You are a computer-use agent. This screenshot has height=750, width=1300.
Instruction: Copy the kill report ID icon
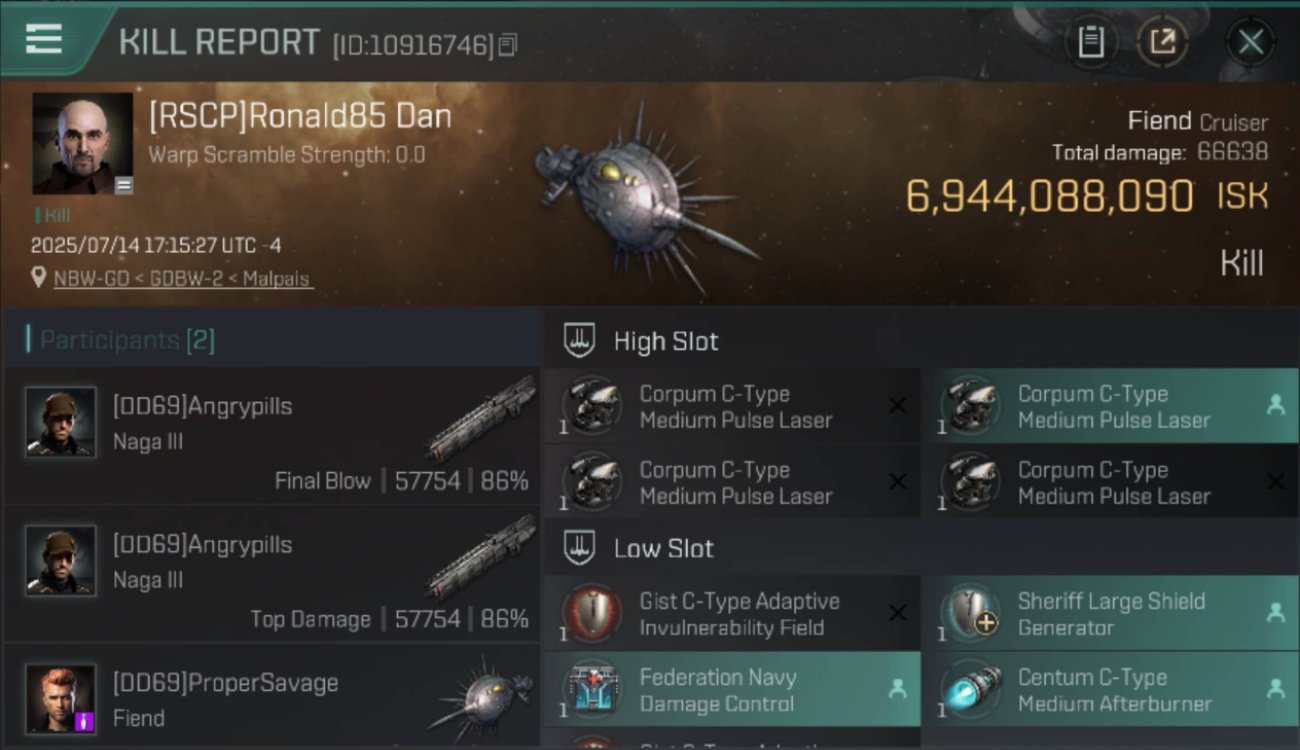click(x=508, y=45)
